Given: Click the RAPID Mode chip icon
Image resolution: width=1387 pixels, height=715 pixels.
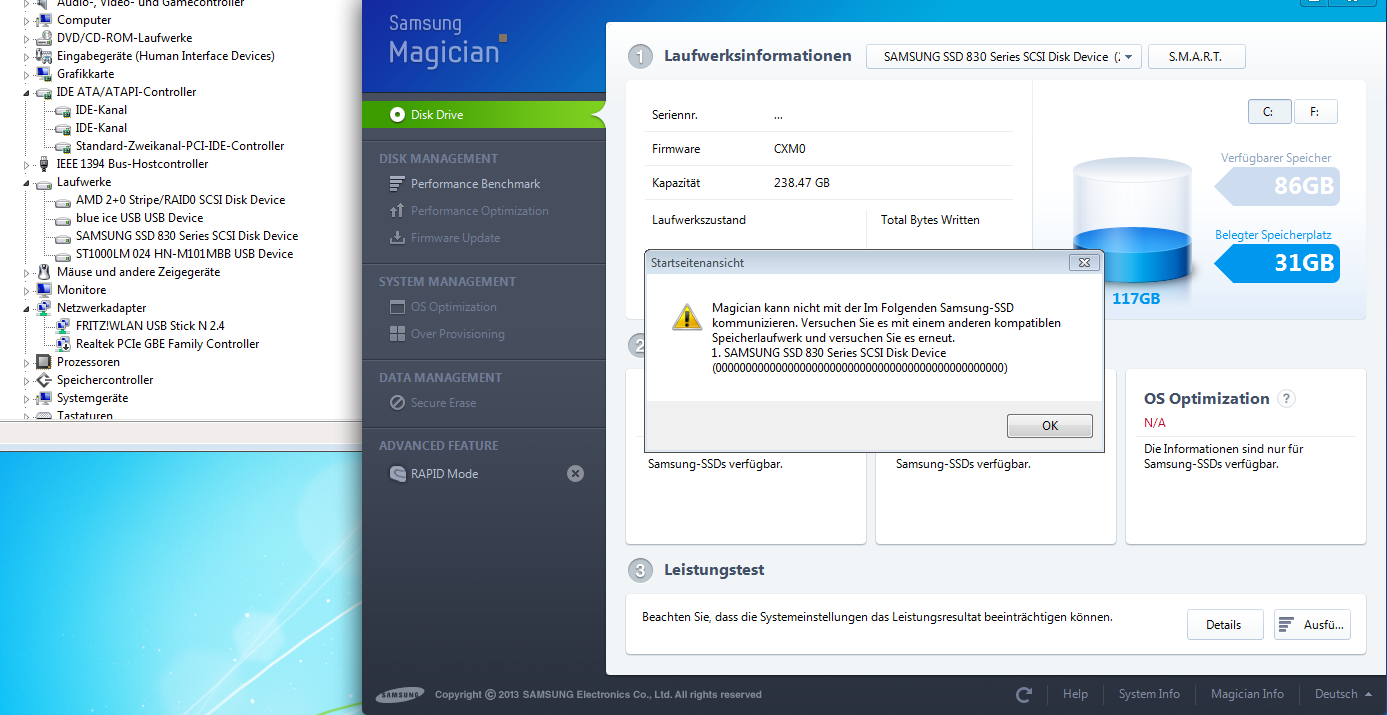Looking at the screenshot, I should pyautogui.click(x=397, y=474).
